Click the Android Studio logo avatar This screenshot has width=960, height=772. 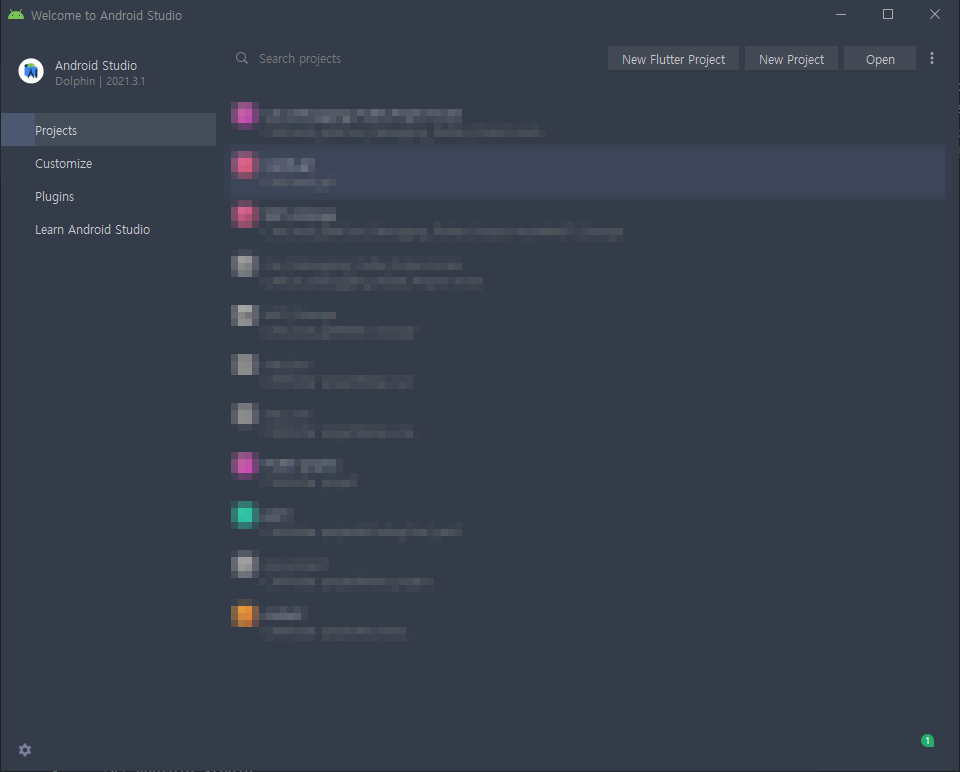[30, 70]
